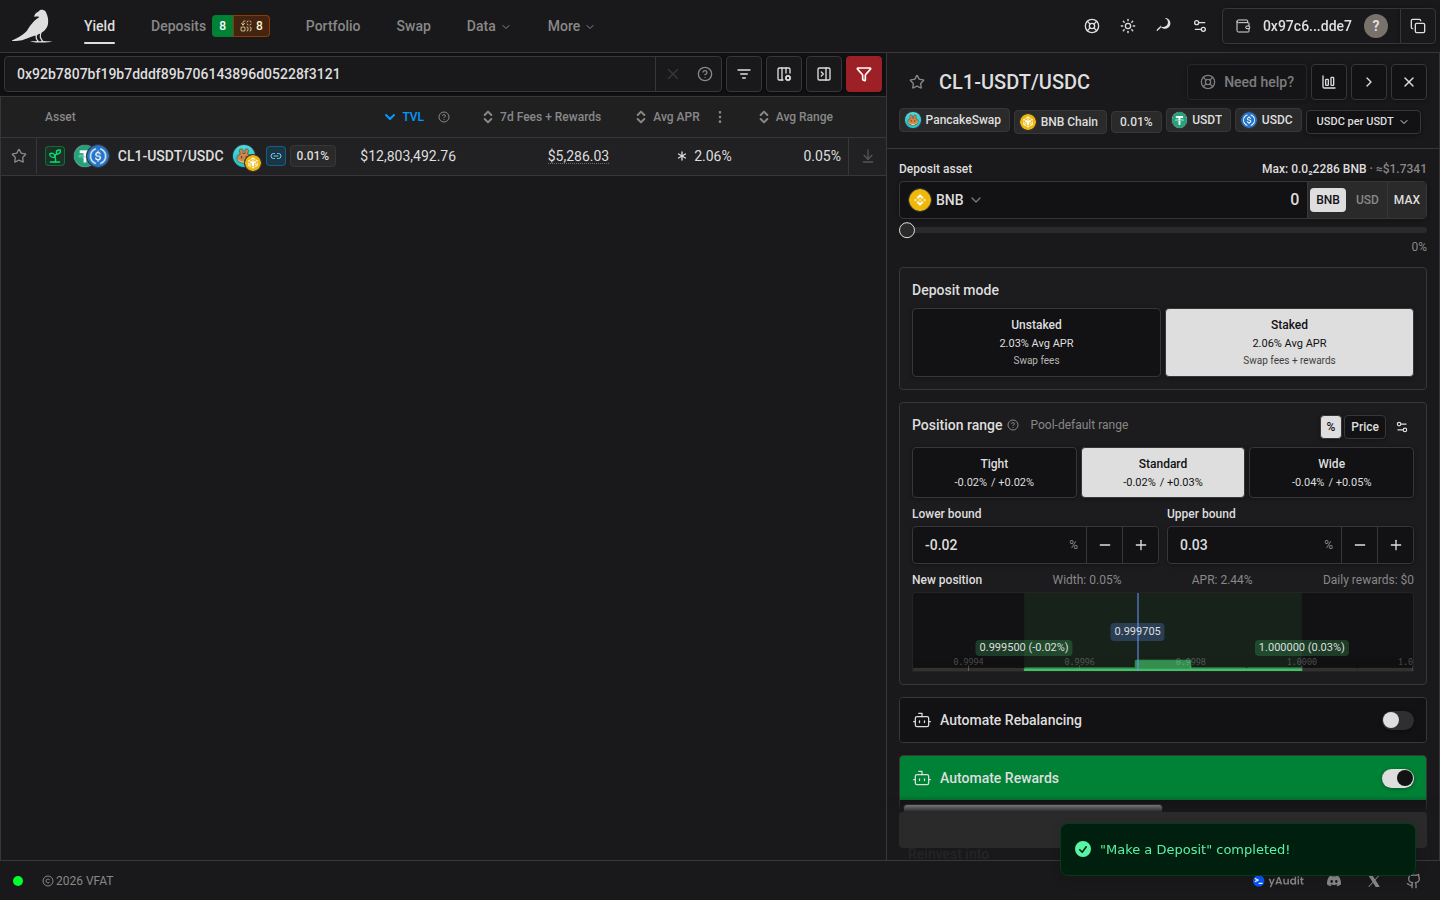Open the lifebuoy support icon in header

click(x=1092, y=26)
